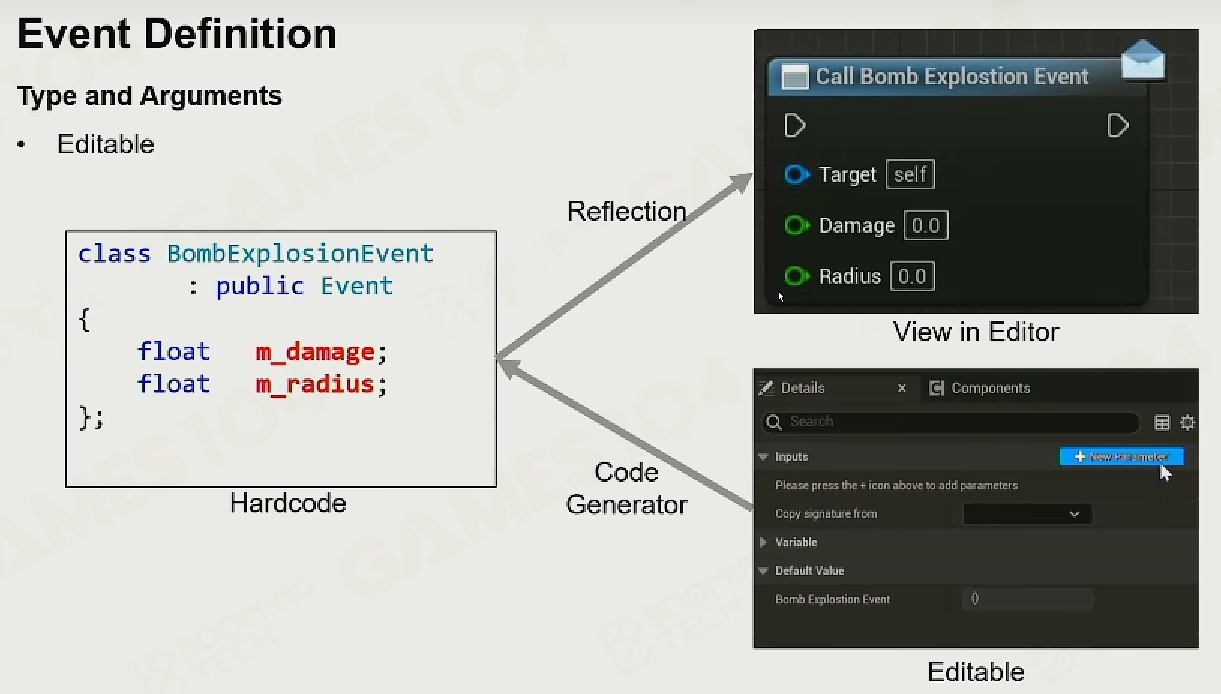Viewport: 1221px width, 694px height.
Task: Click the envelope message icon on node
Action: click(1143, 62)
